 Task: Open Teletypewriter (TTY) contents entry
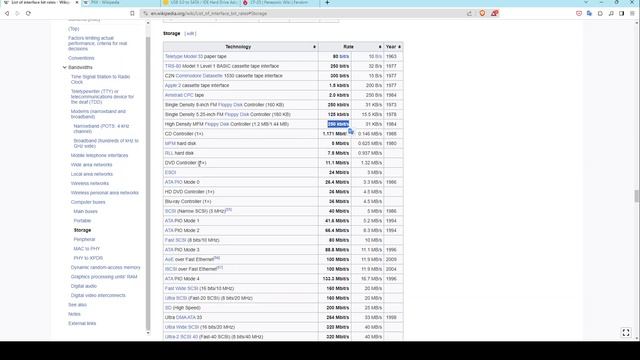pyautogui.click(x=102, y=97)
